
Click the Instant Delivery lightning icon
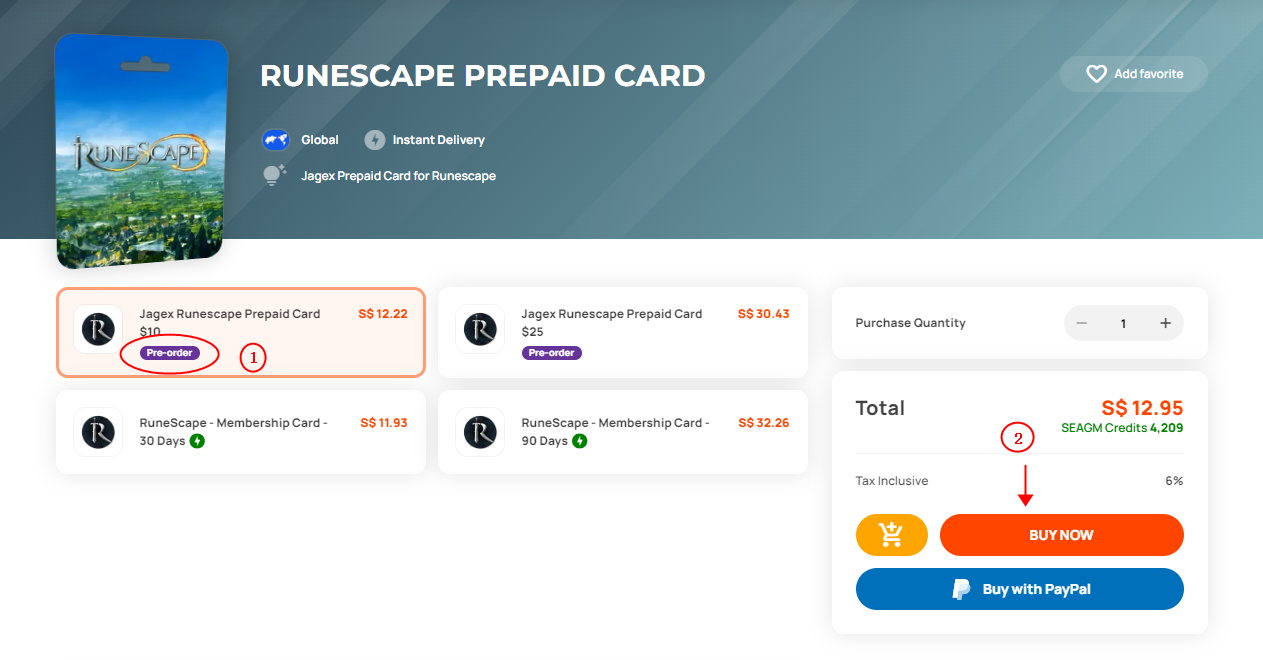(x=374, y=140)
